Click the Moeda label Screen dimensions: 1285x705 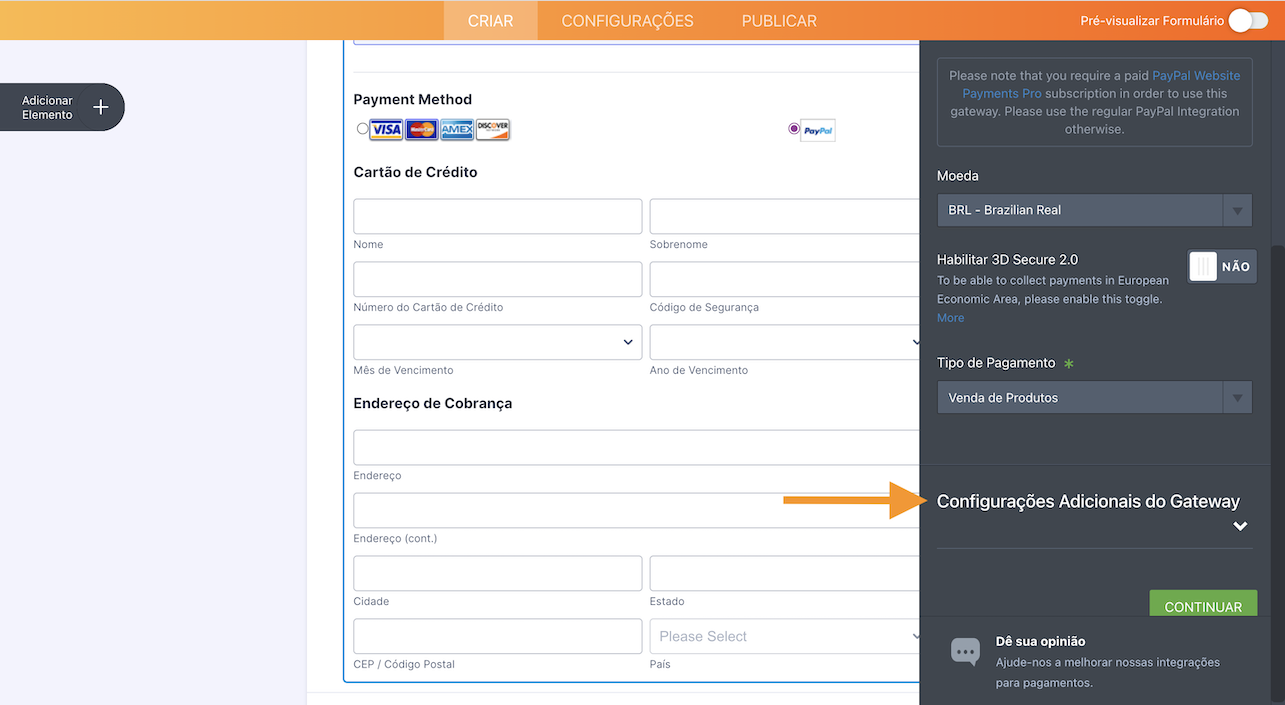958,176
